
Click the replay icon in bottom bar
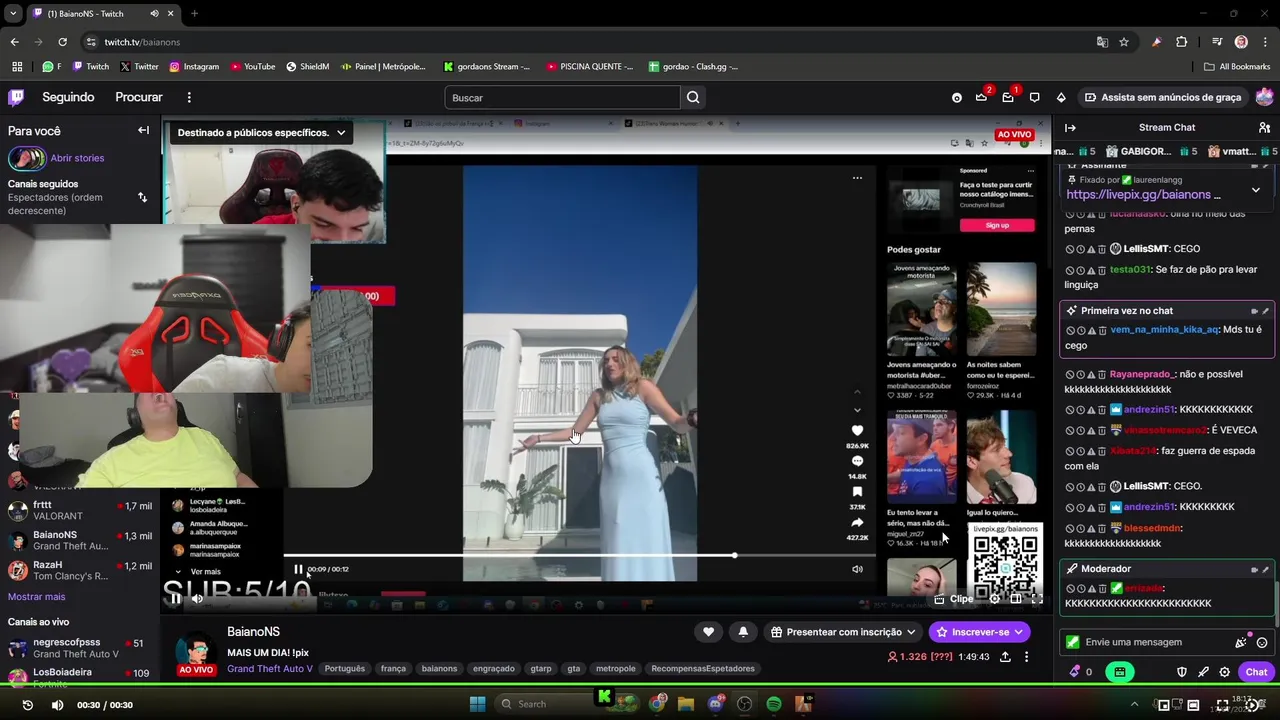click(x=27, y=705)
